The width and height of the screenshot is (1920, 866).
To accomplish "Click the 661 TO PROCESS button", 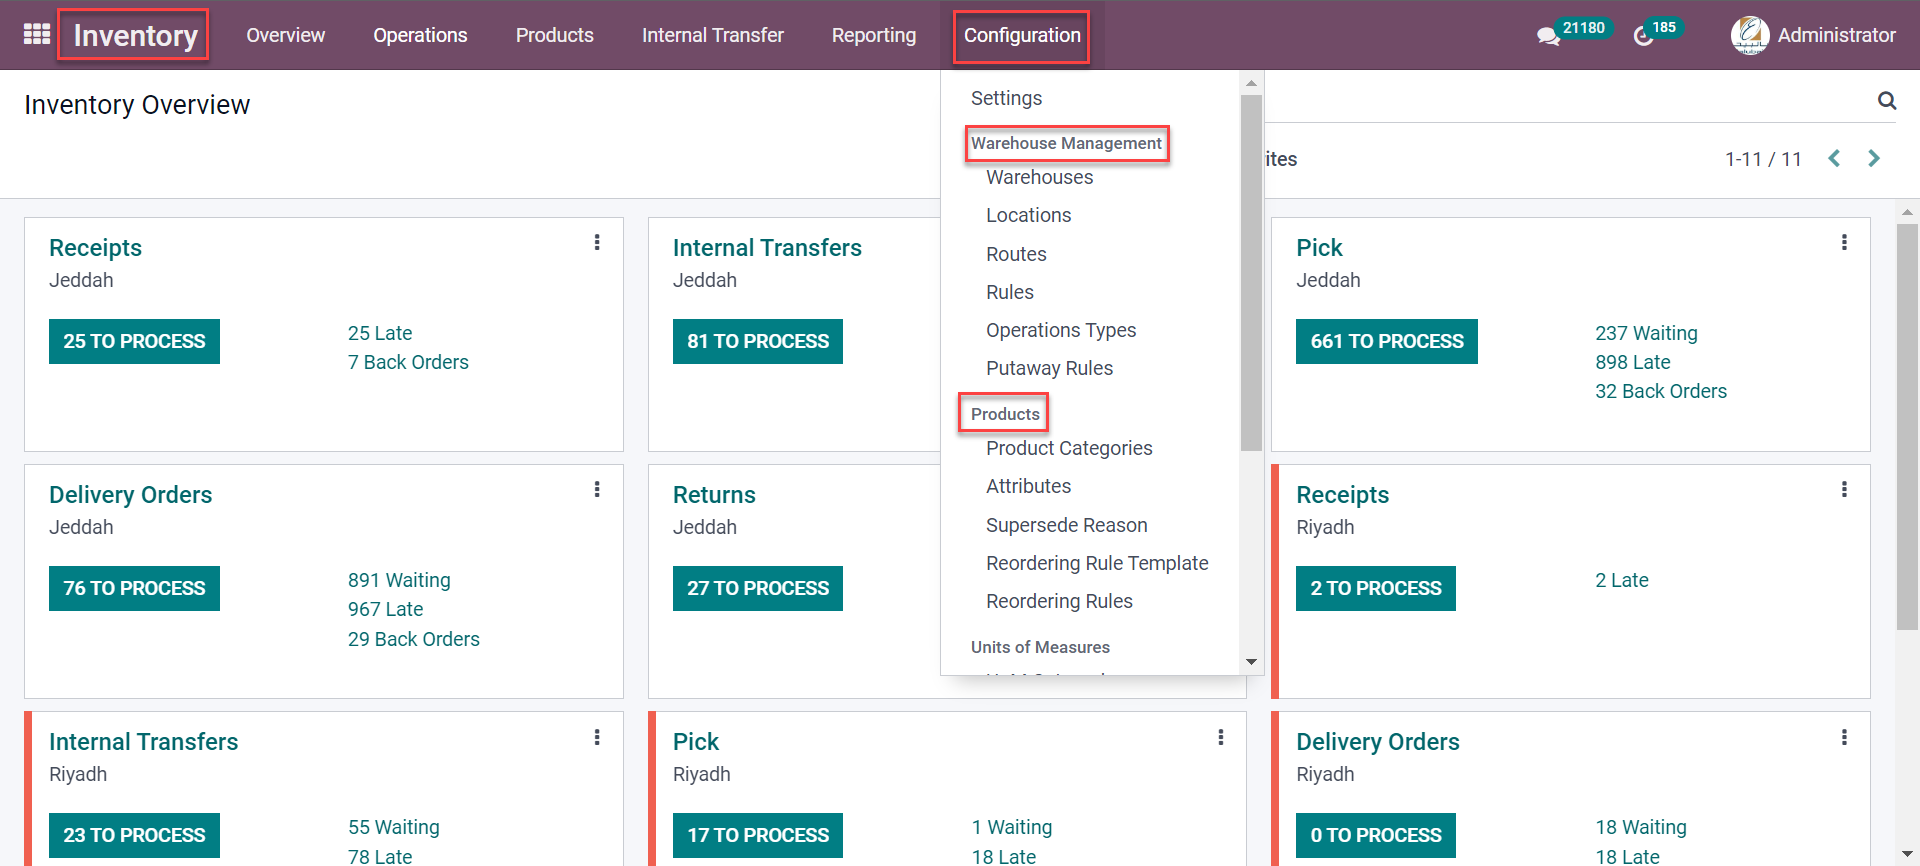I will click(x=1387, y=341).
